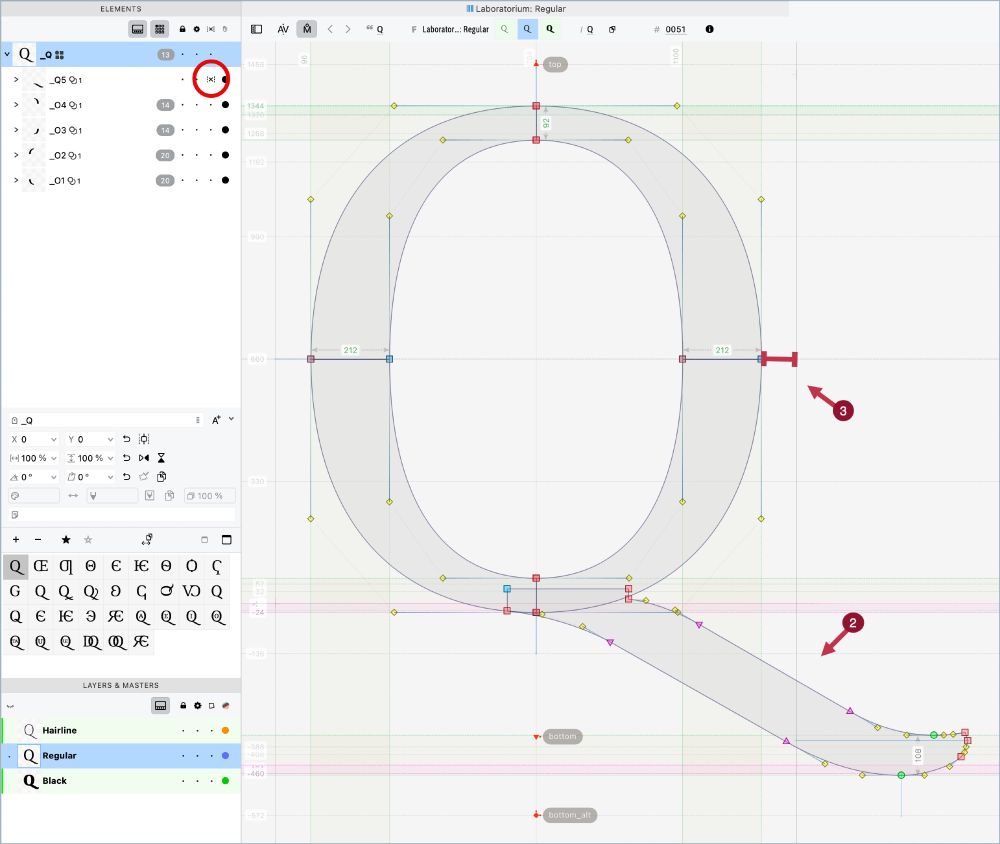Switch to Hairline master Q preview
The image size is (1000, 844).
click(x=504, y=29)
